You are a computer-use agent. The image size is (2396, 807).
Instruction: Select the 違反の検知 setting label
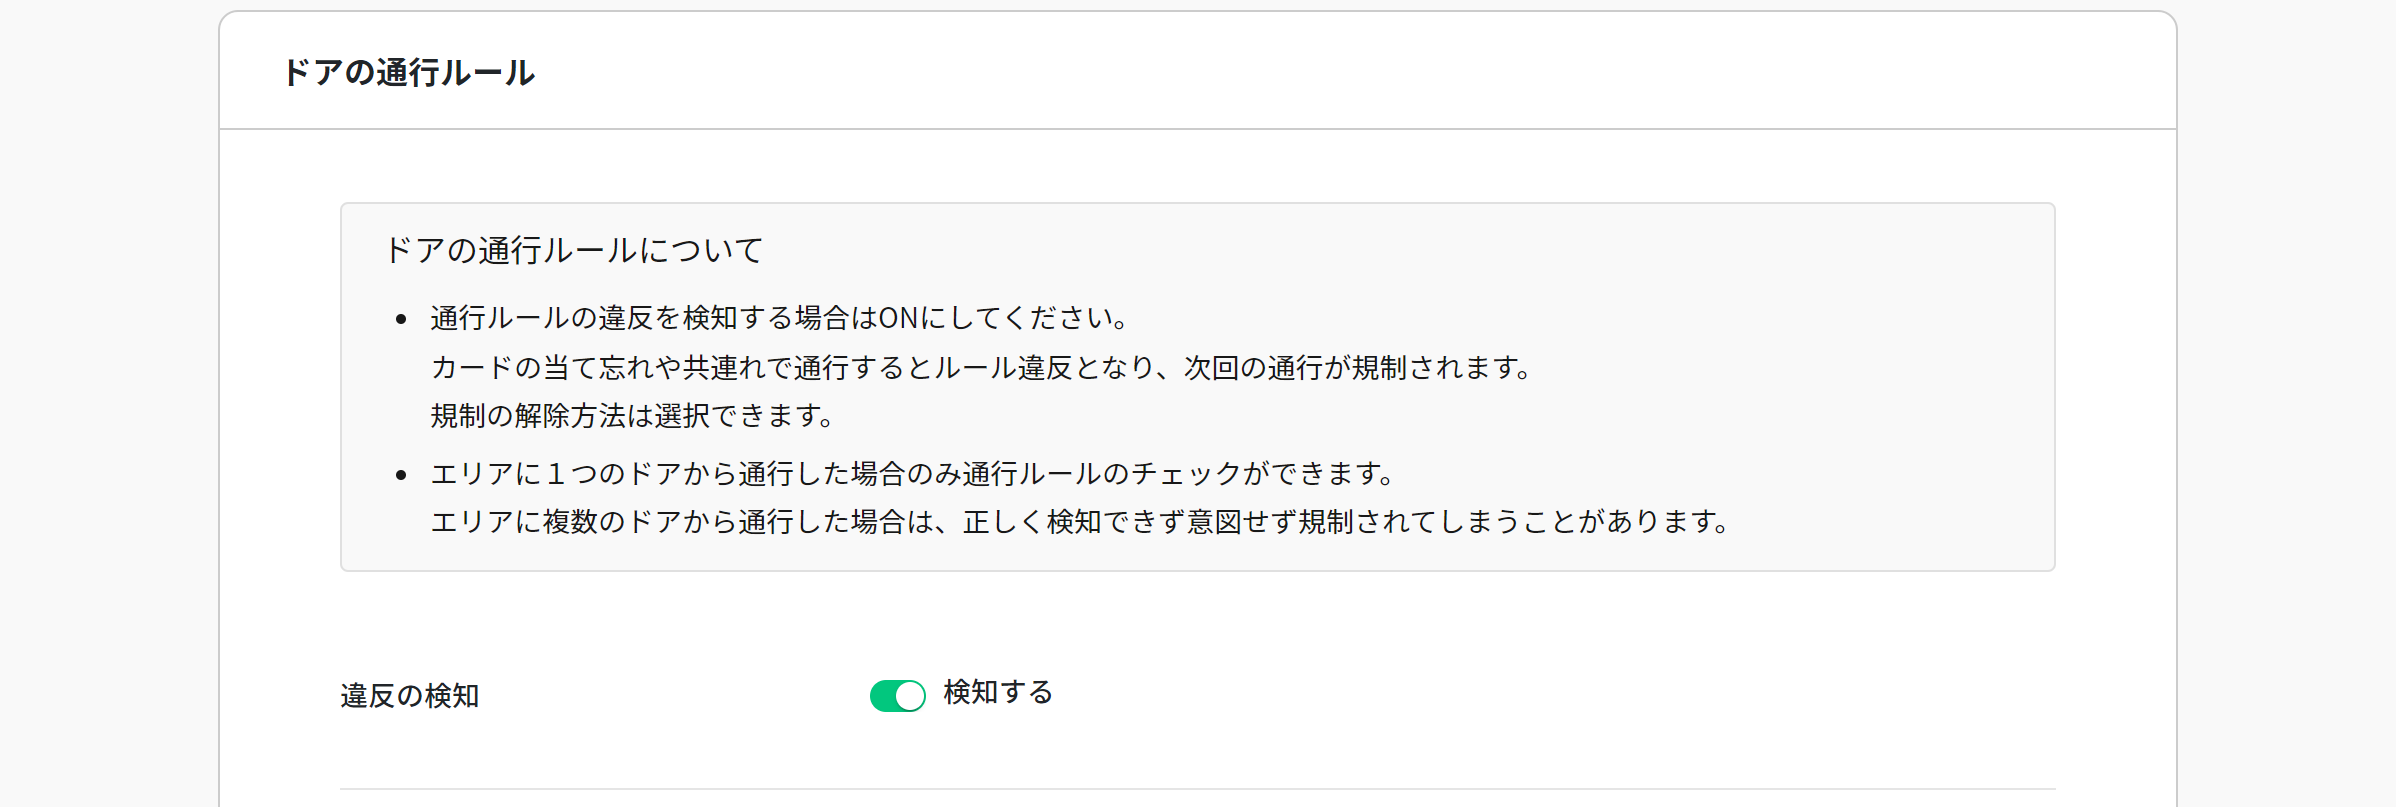[411, 697]
